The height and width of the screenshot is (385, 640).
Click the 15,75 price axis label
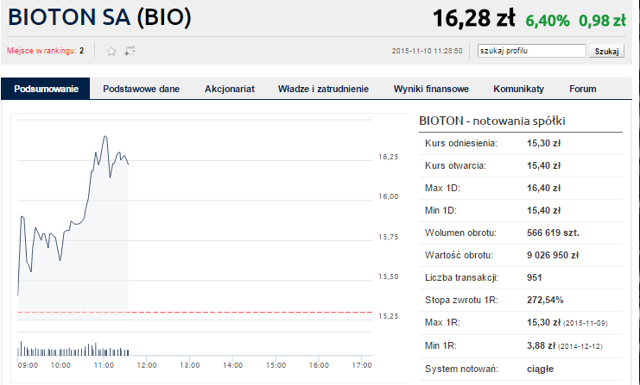pos(388,237)
